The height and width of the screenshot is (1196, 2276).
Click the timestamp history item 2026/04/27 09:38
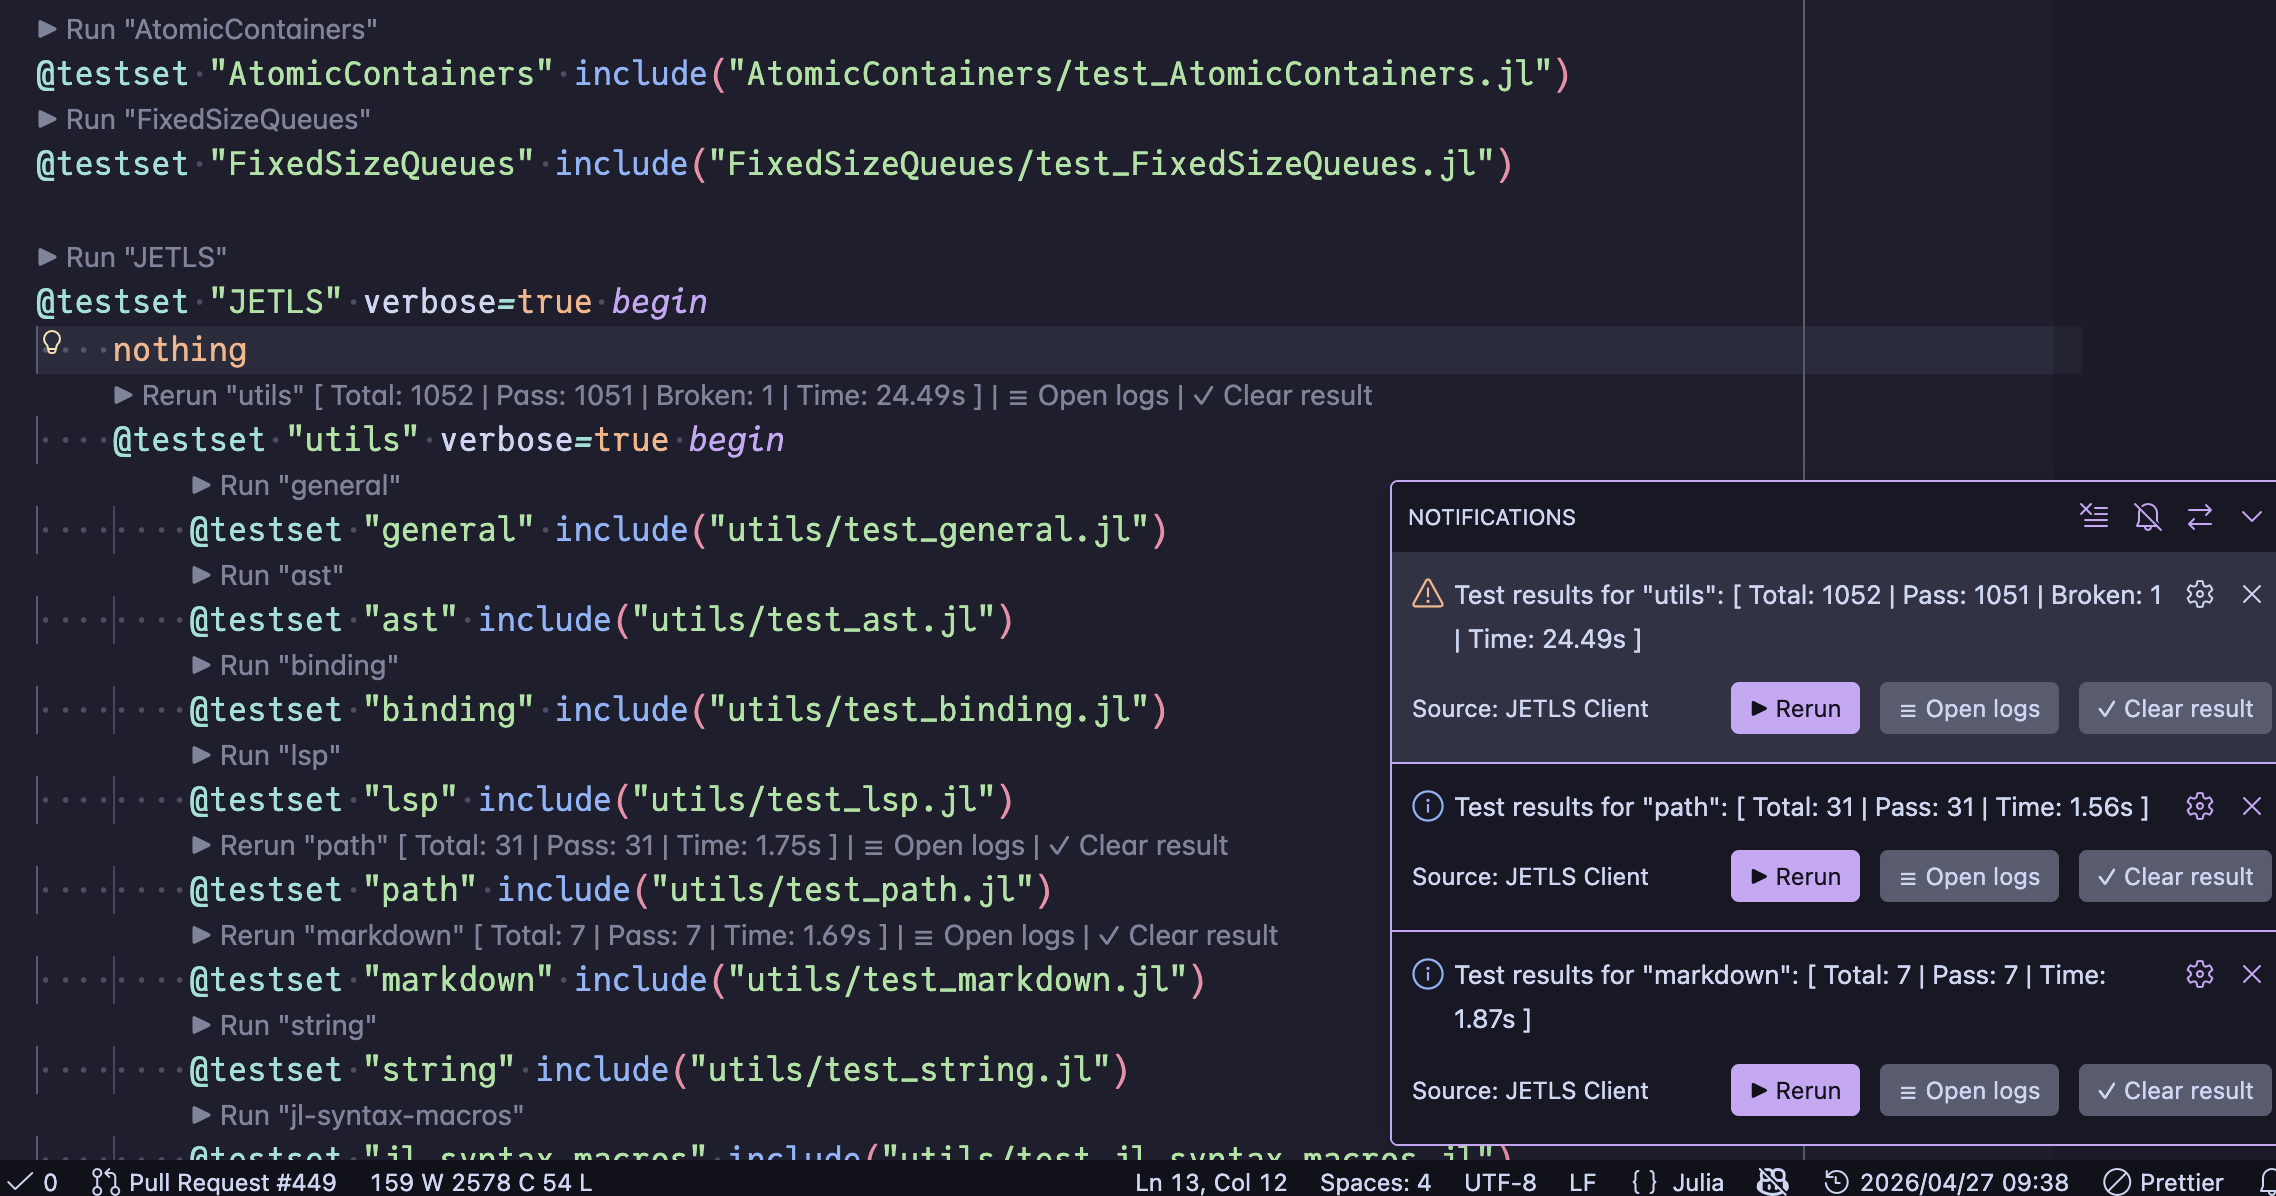(1946, 1182)
